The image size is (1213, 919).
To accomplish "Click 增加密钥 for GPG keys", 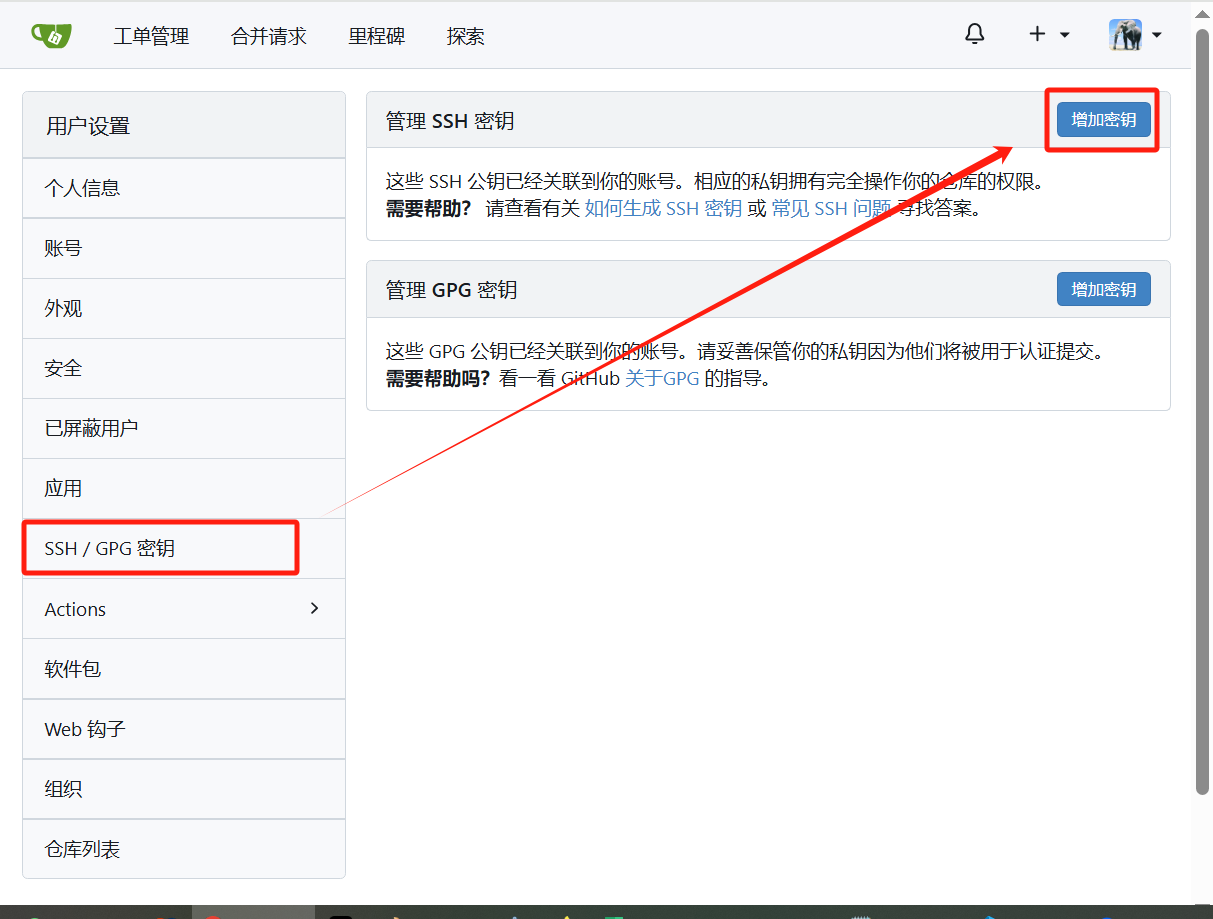I will coord(1103,289).
